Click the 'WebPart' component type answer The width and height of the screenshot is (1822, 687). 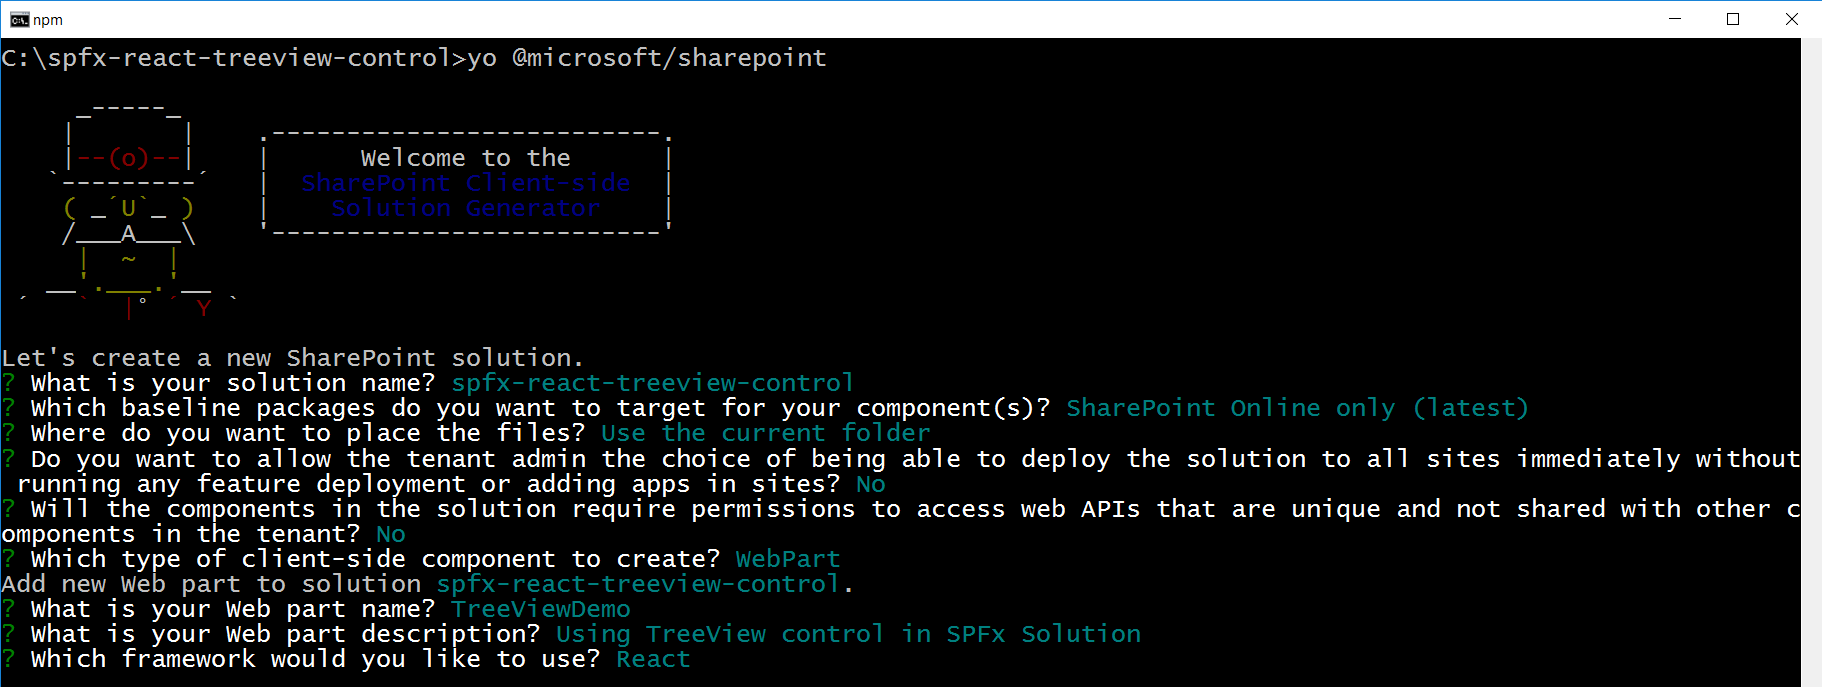tap(788, 559)
